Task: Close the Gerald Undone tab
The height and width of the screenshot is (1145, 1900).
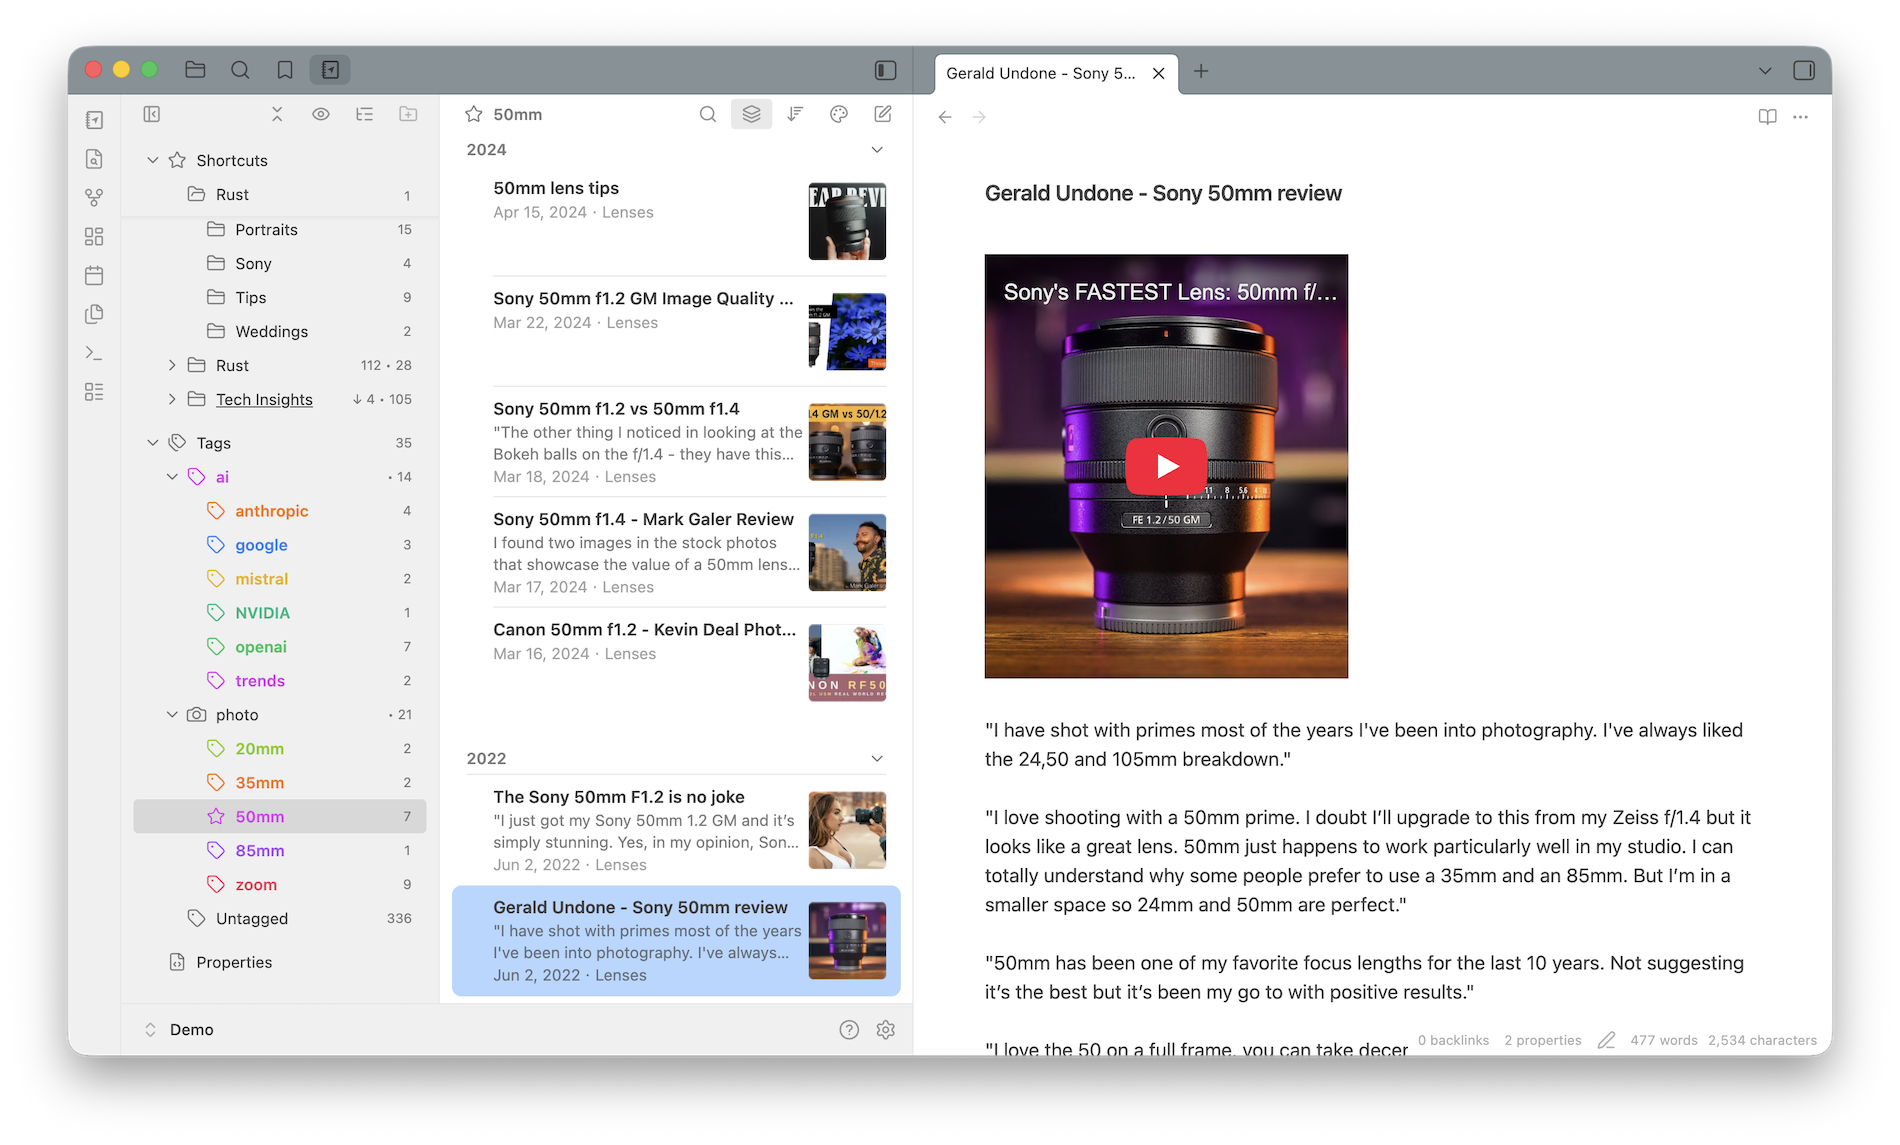Action: [1159, 73]
